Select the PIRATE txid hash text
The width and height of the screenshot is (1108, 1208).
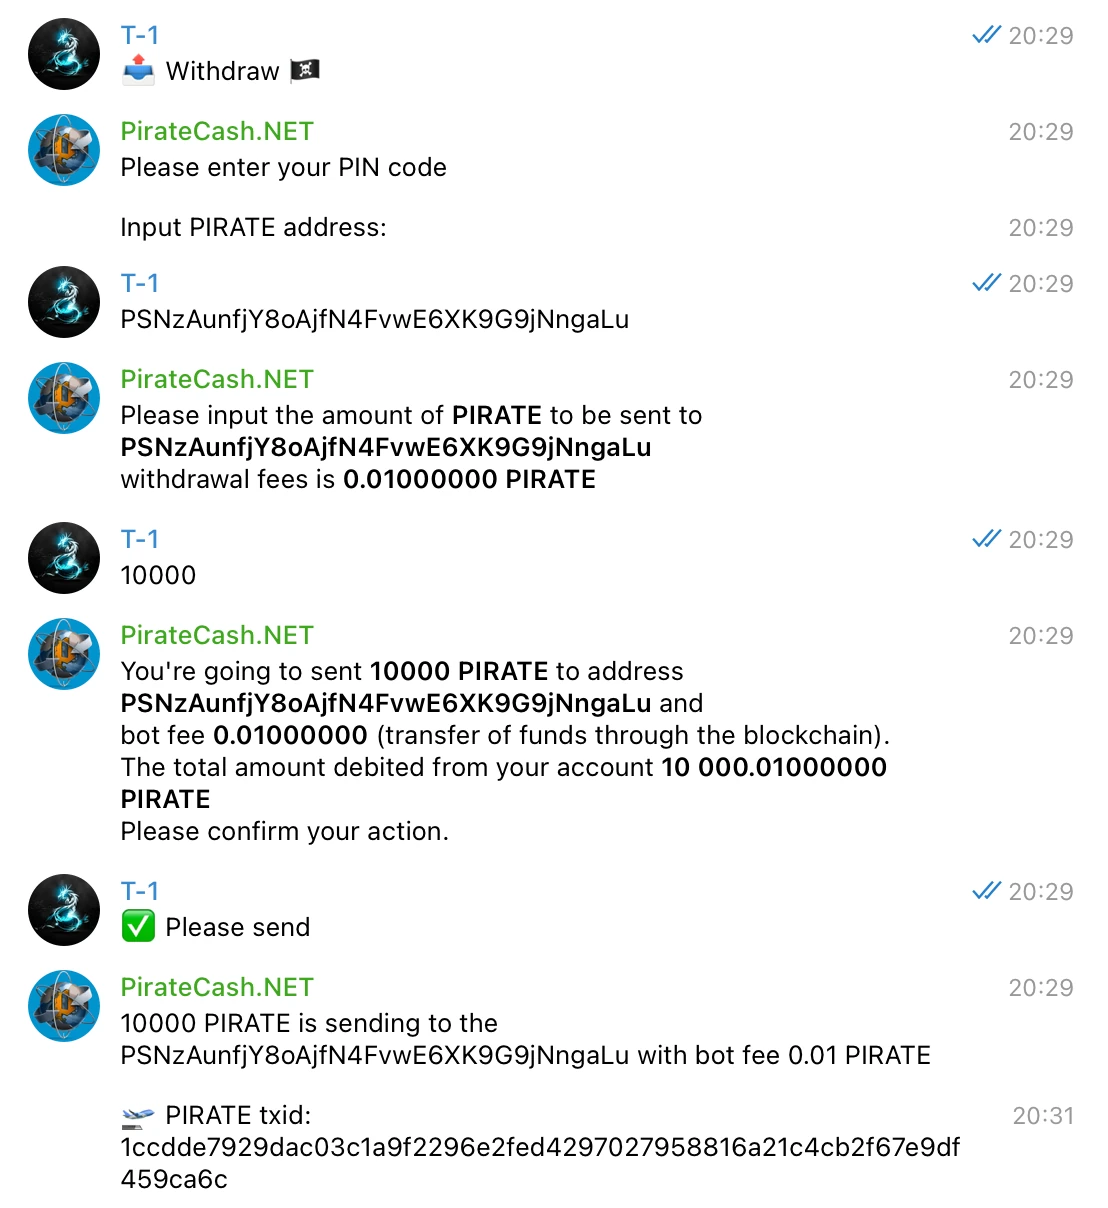tap(540, 1163)
